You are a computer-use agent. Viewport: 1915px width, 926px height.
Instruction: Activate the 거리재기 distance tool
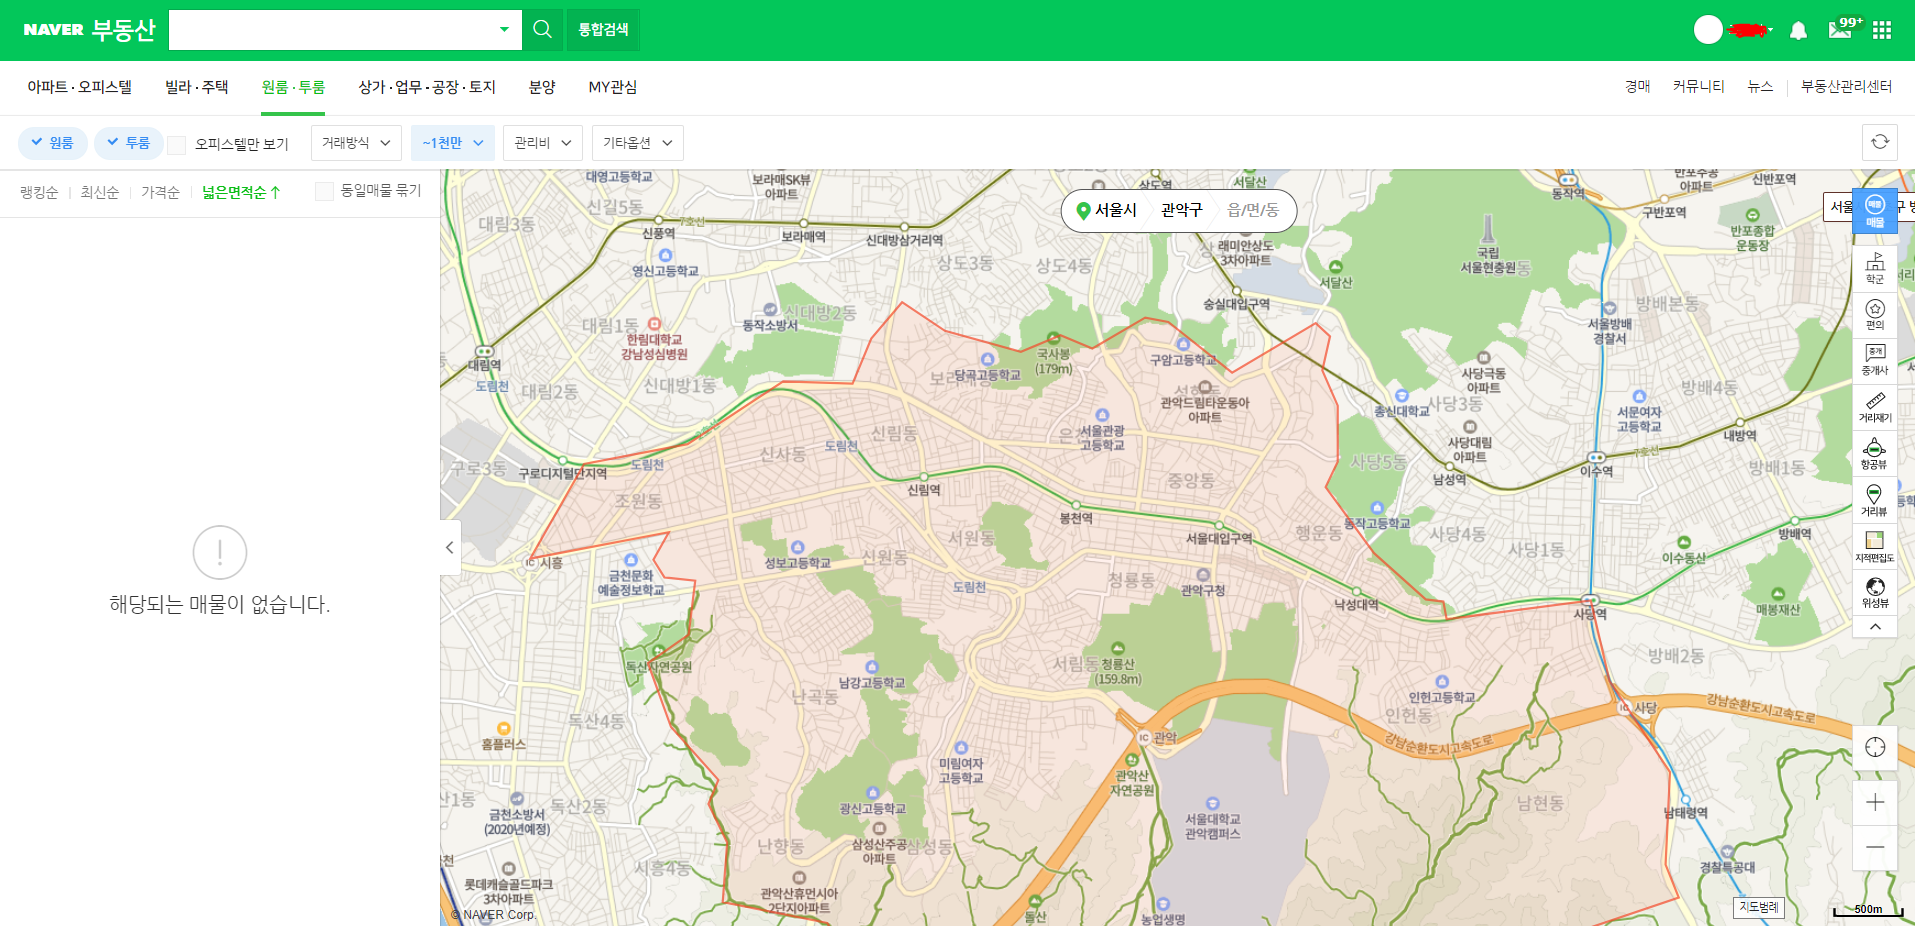click(1875, 407)
